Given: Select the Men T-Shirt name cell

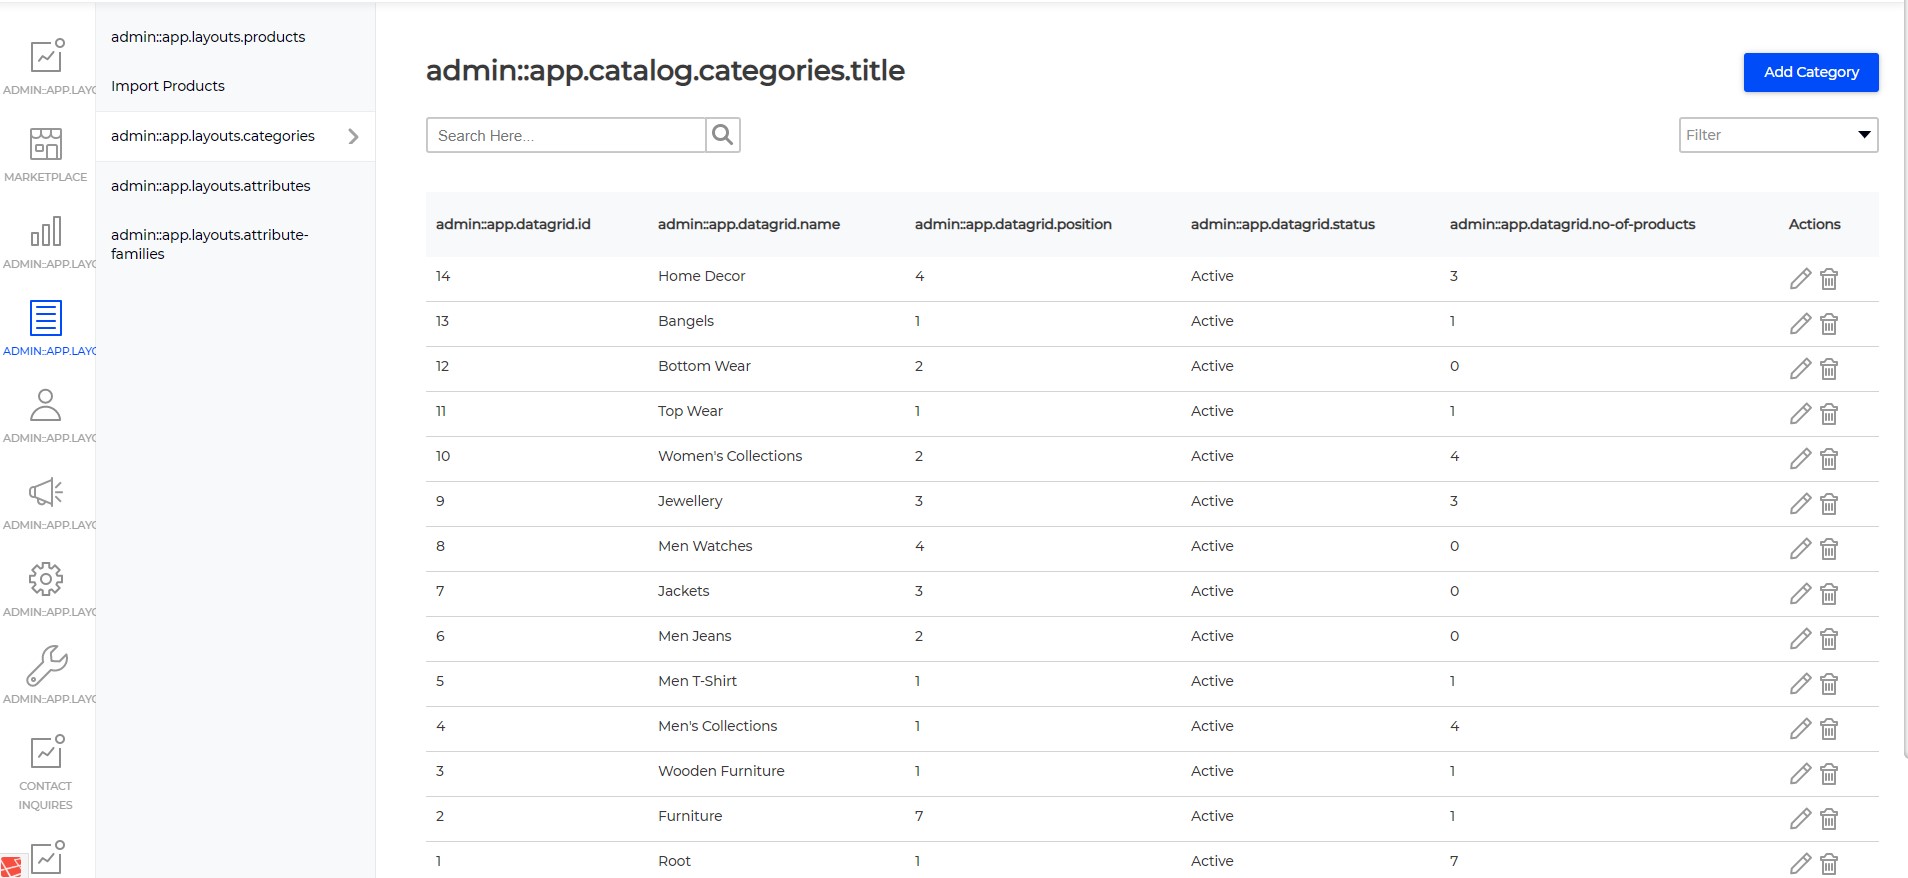Looking at the screenshot, I should point(697,681).
